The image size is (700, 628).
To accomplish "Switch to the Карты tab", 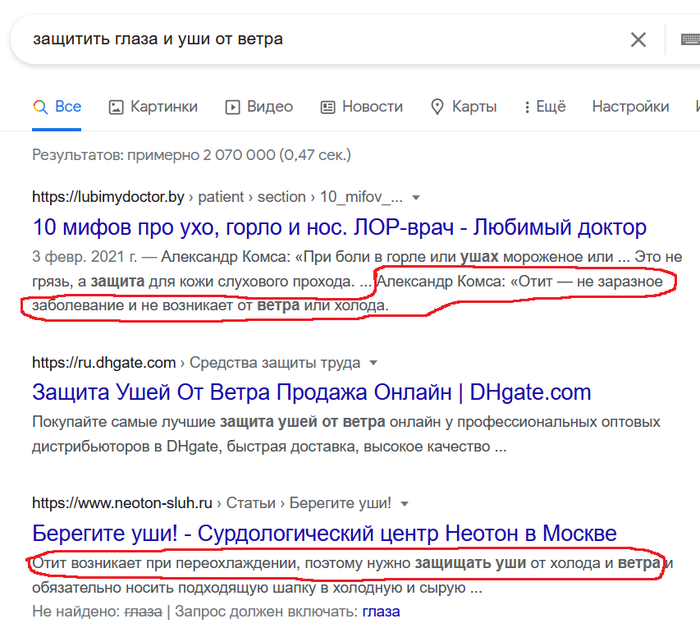I will tap(463, 107).
